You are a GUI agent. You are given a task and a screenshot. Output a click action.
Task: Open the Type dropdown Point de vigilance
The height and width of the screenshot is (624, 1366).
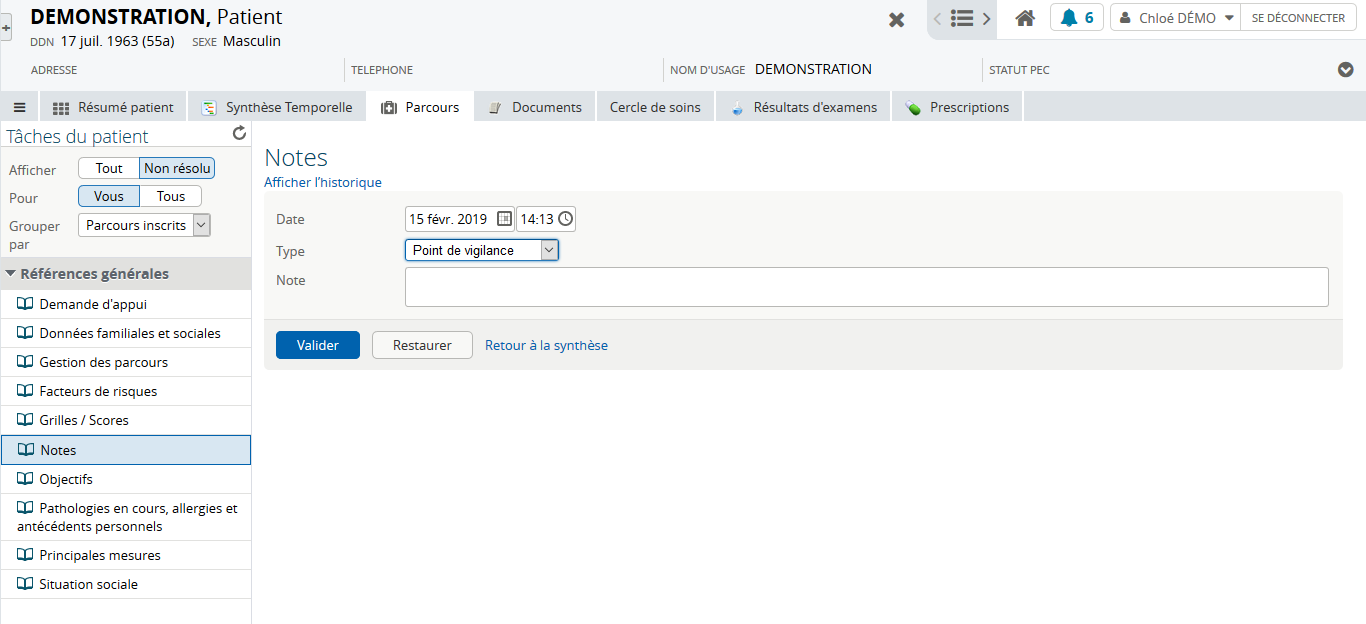click(x=482, y=250)
